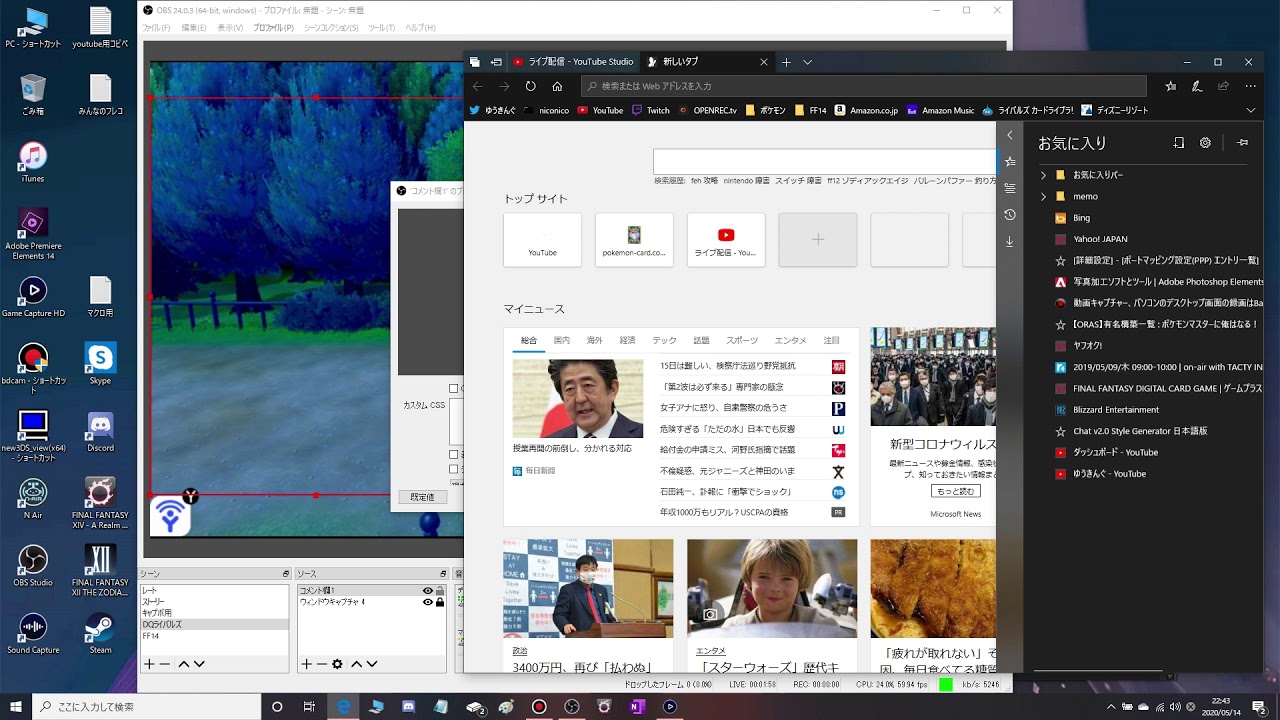Expand memo folder in favorites
Screen dimensions: 1280x720
[1044, 196]
